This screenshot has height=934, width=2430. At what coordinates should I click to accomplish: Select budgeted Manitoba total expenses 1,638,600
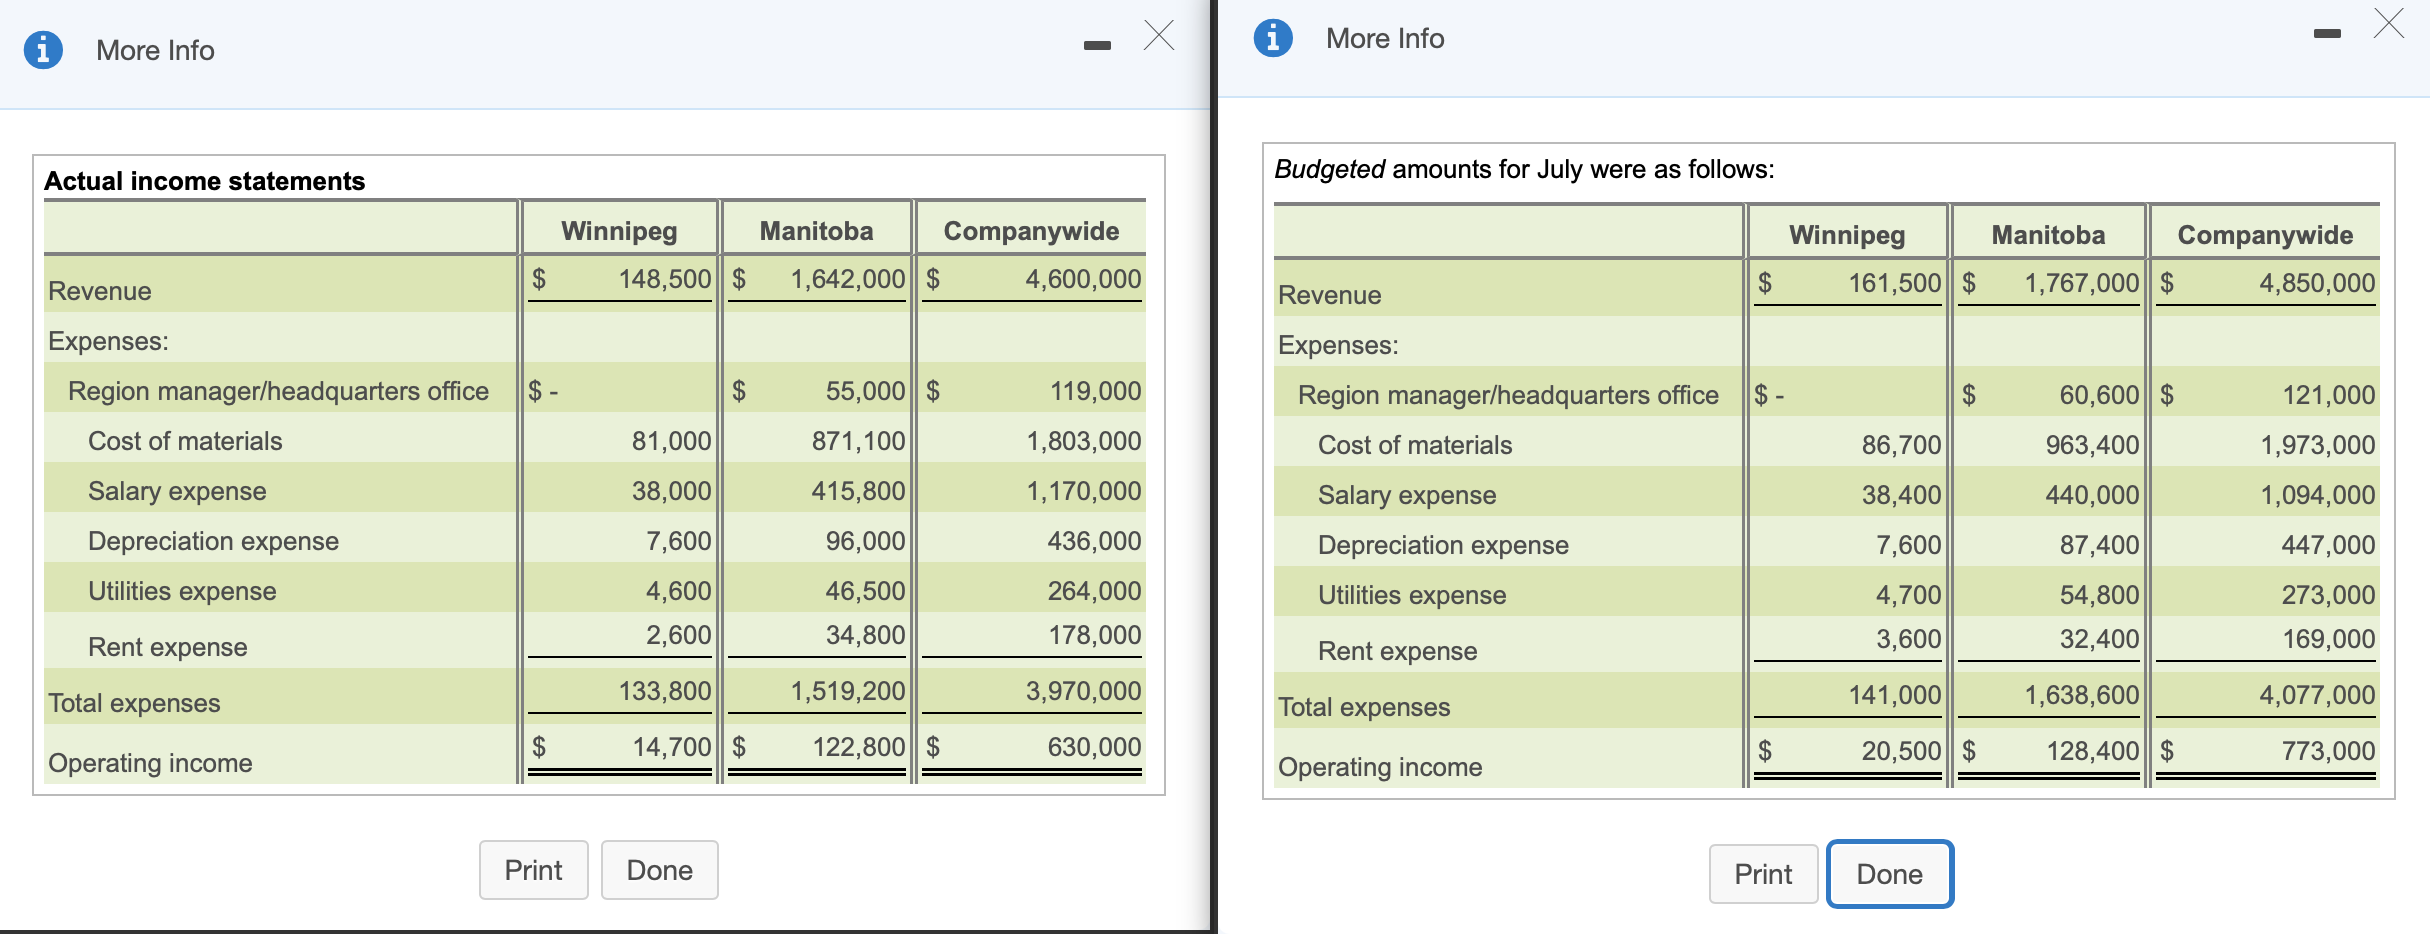pyautogui.click(x=2082, y=695)
